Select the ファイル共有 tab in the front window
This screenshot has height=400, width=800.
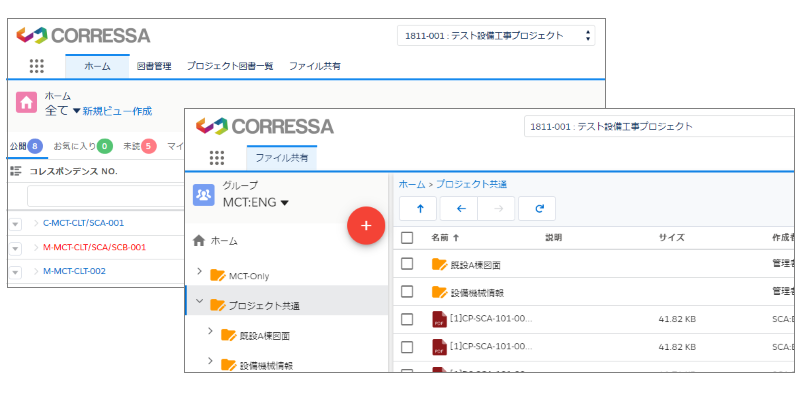pos(282,158)
